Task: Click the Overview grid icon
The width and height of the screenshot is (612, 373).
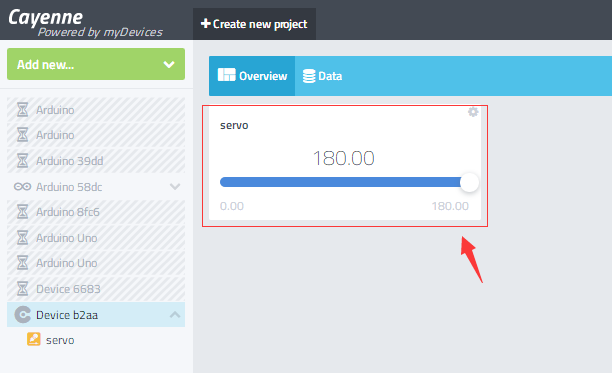Action: pos(226,75)
